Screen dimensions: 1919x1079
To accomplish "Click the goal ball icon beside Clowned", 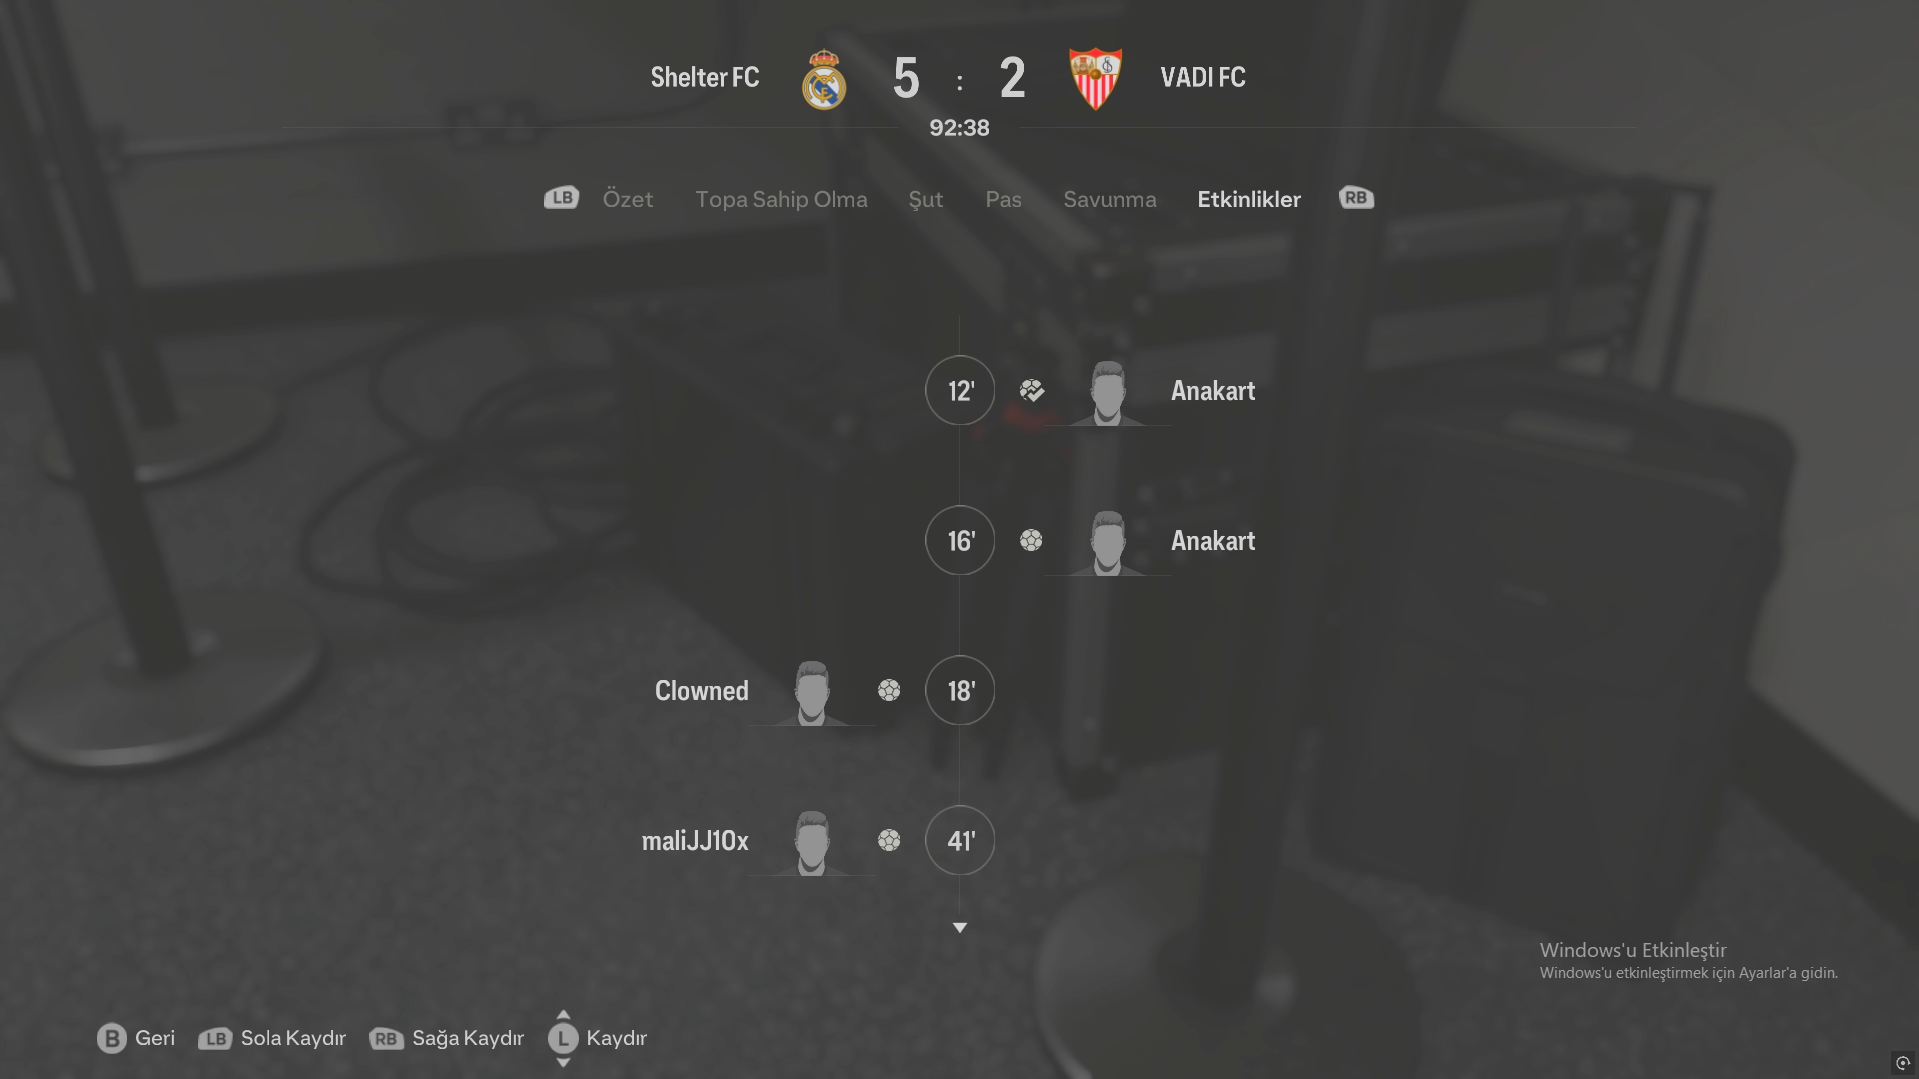I will [889, 690].
